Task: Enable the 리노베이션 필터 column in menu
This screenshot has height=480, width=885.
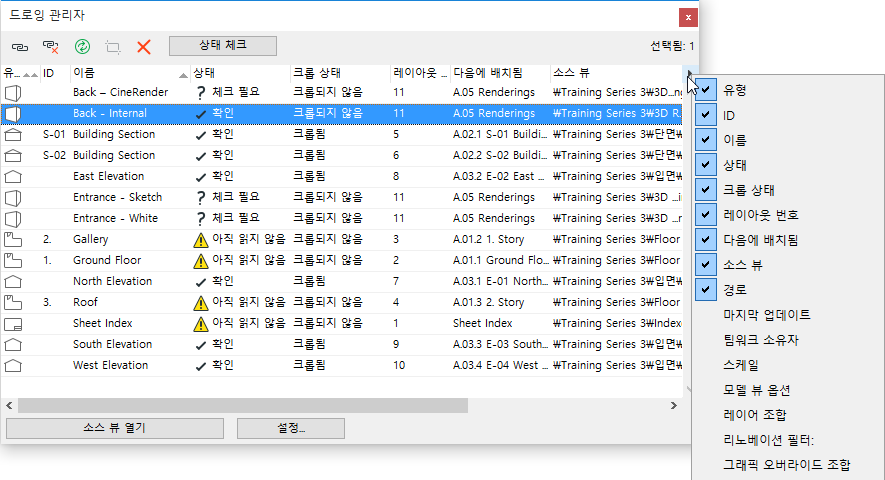Action: tap(768, 439)
